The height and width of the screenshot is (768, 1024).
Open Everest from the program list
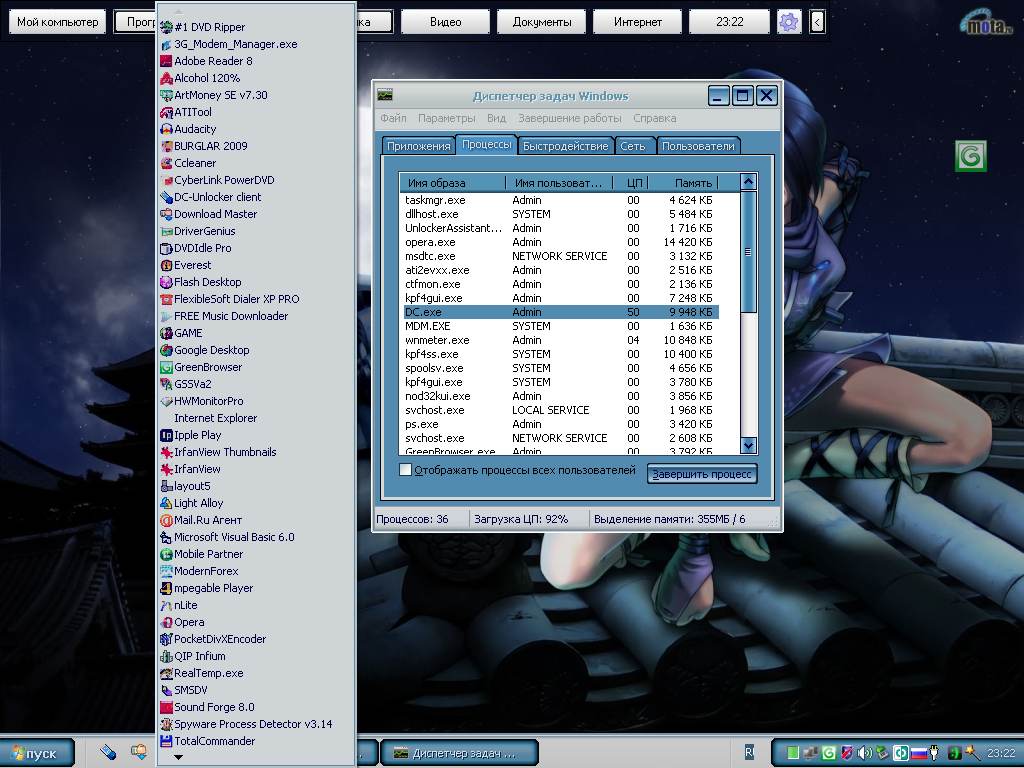tap(185, 264)
